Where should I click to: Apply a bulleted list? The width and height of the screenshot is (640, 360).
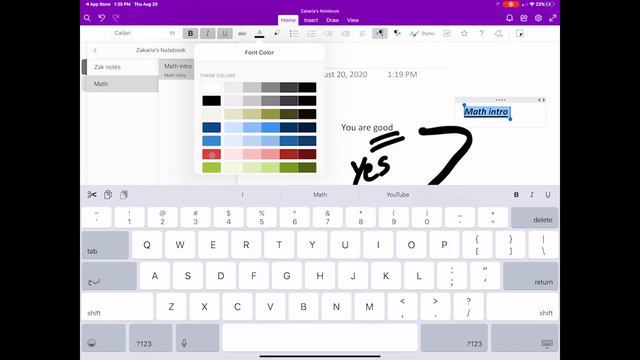[294, 34]
